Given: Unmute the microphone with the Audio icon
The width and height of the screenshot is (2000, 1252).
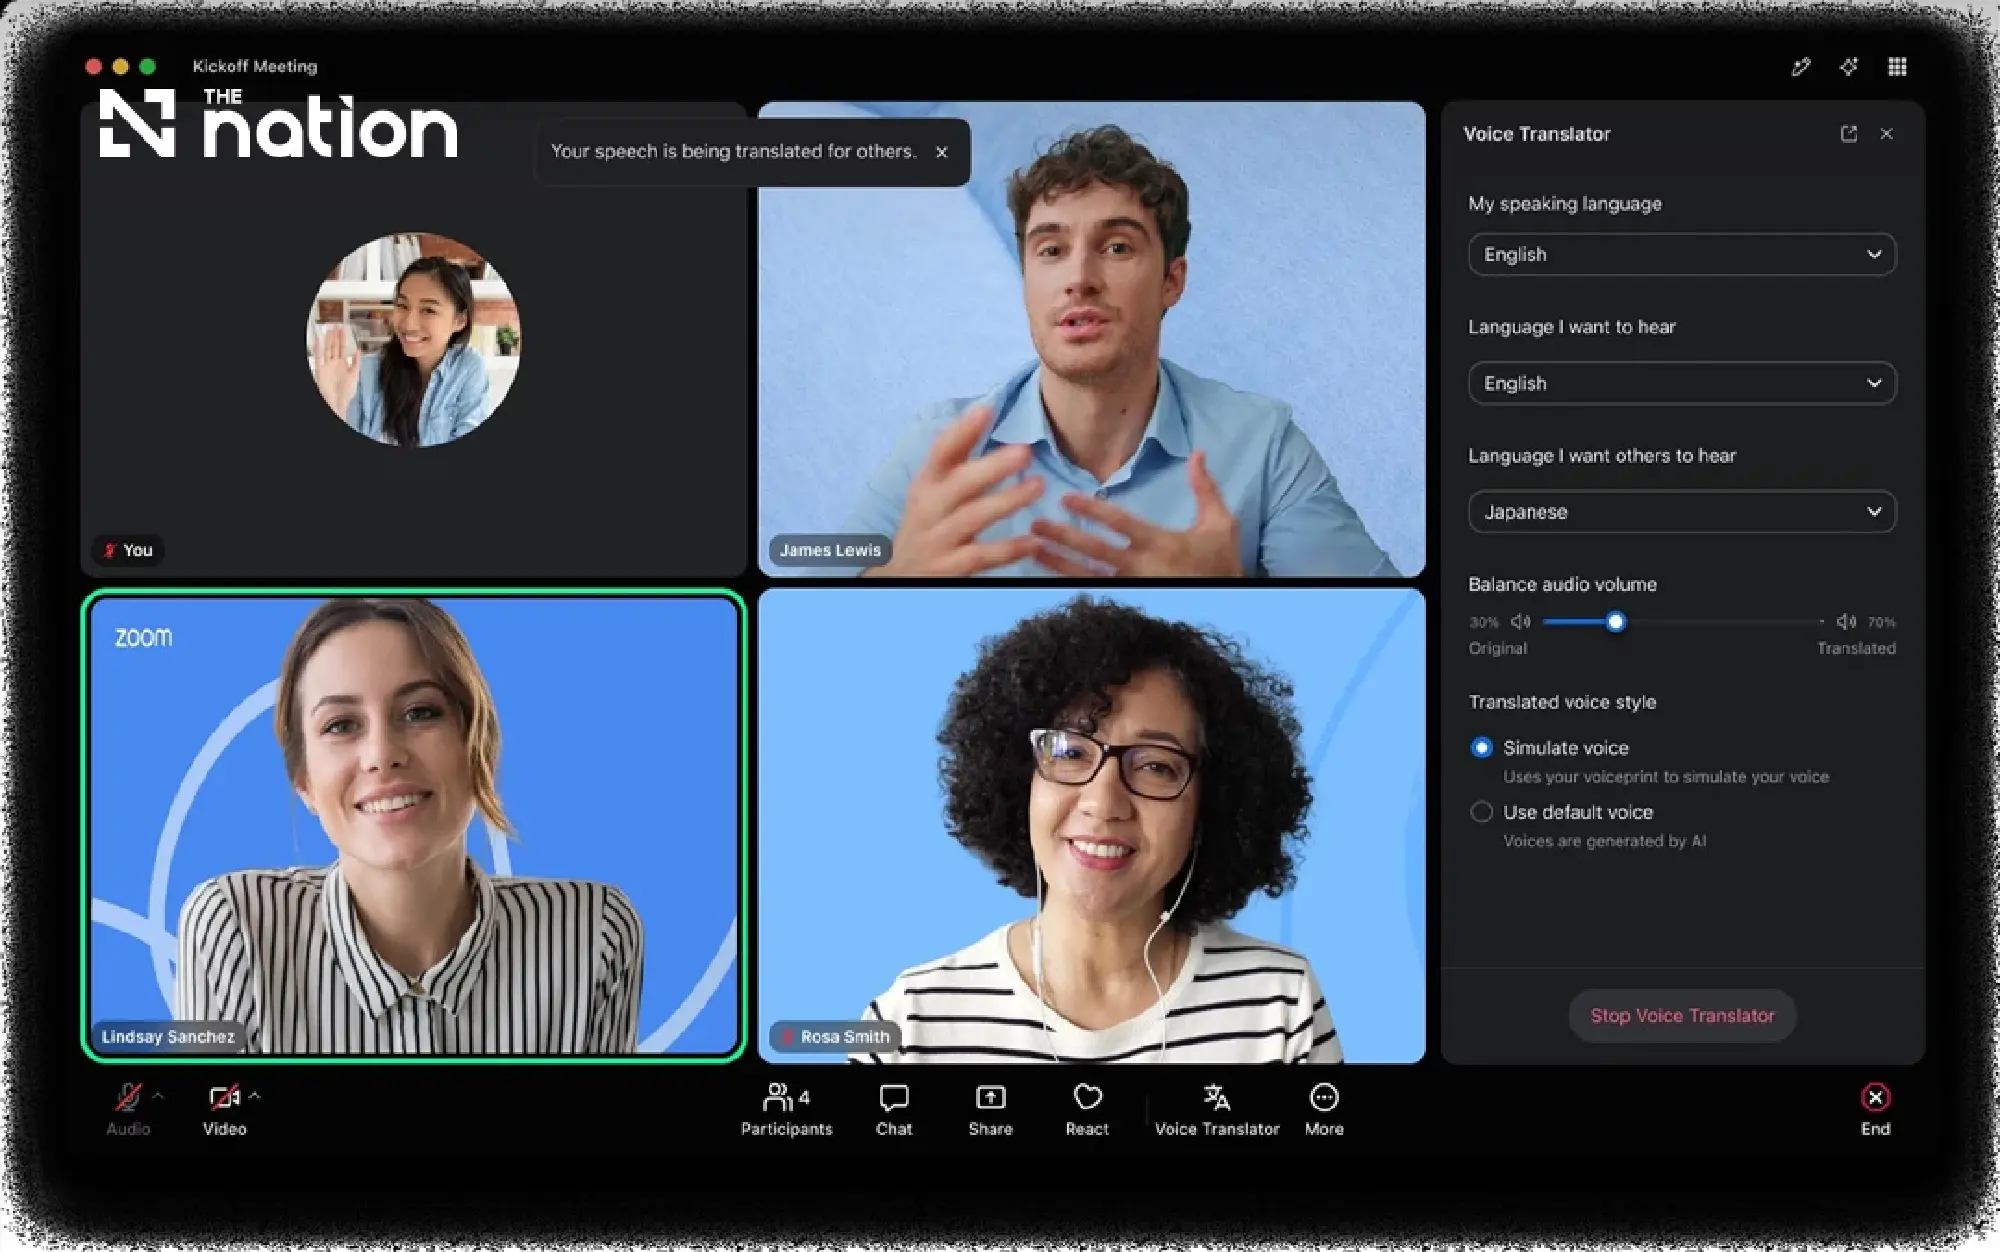Looking at the screenshot, I should pyautogui.click(x=127, y=1098).
